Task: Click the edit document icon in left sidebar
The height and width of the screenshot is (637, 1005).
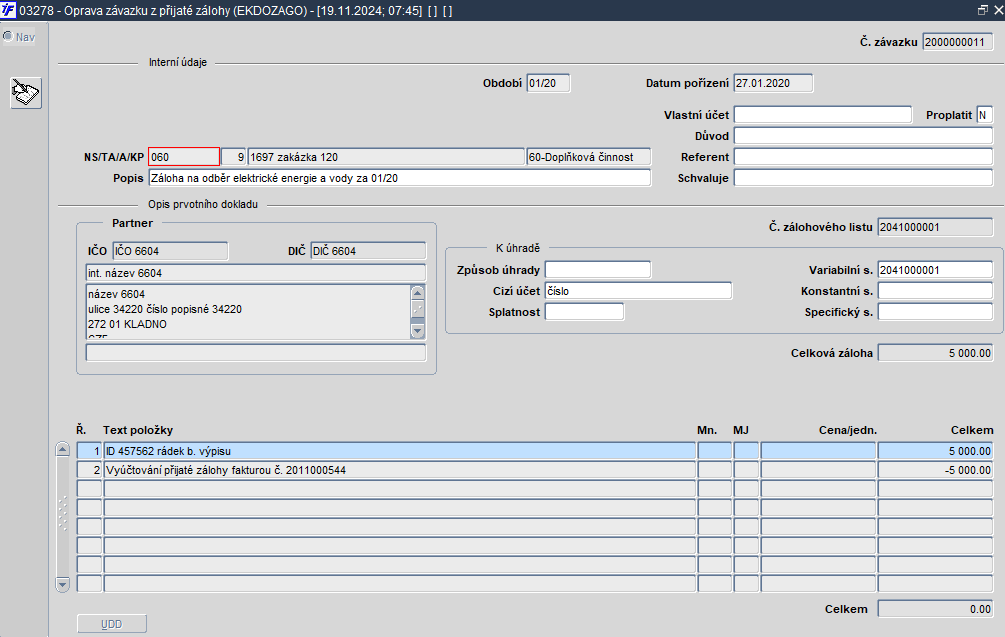Action: pos(26,93)
